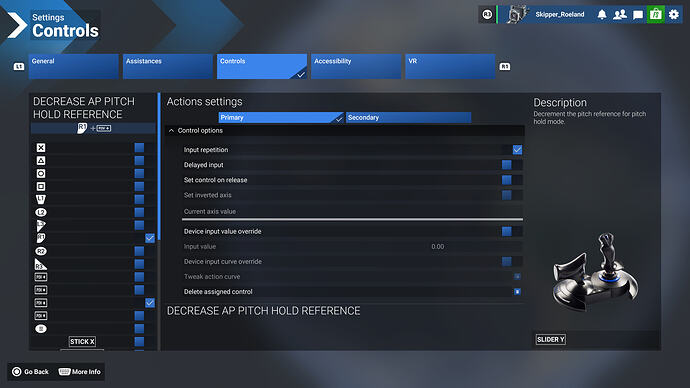The height and width of the screenshot is (388, 690).
Task: Select the L2 trigger icon in the button list
Action: coord(41,212)
